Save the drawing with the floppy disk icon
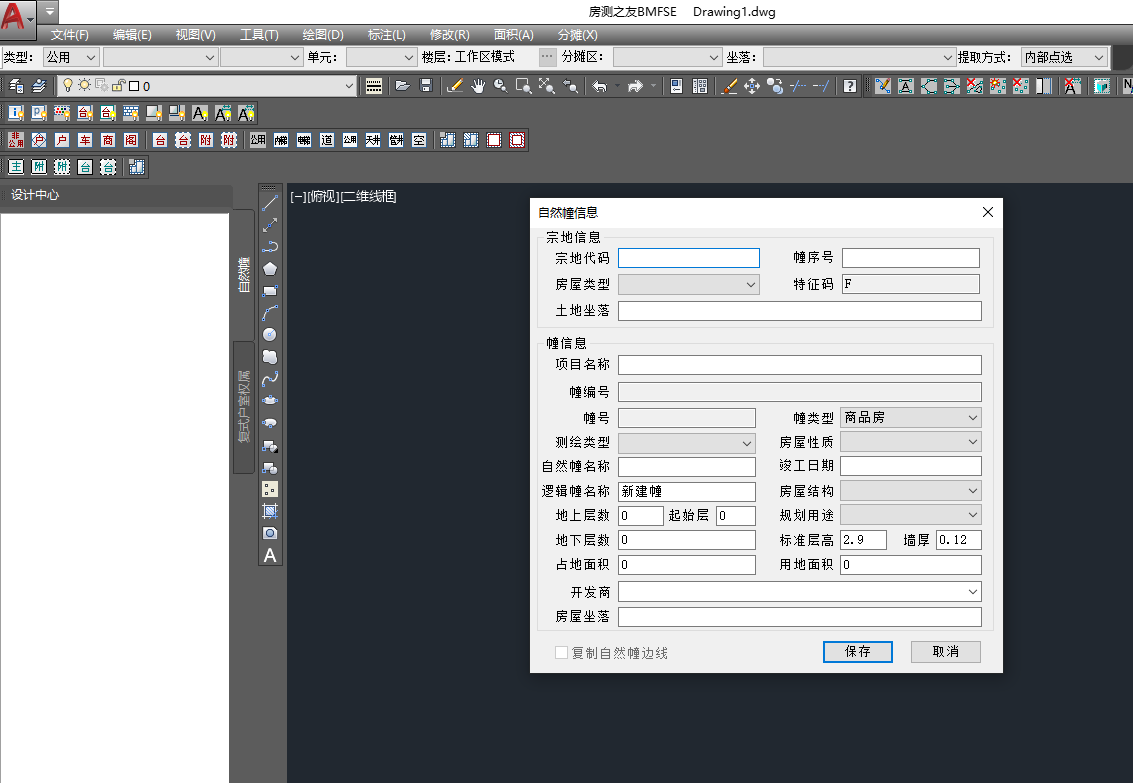 (426, 86)
